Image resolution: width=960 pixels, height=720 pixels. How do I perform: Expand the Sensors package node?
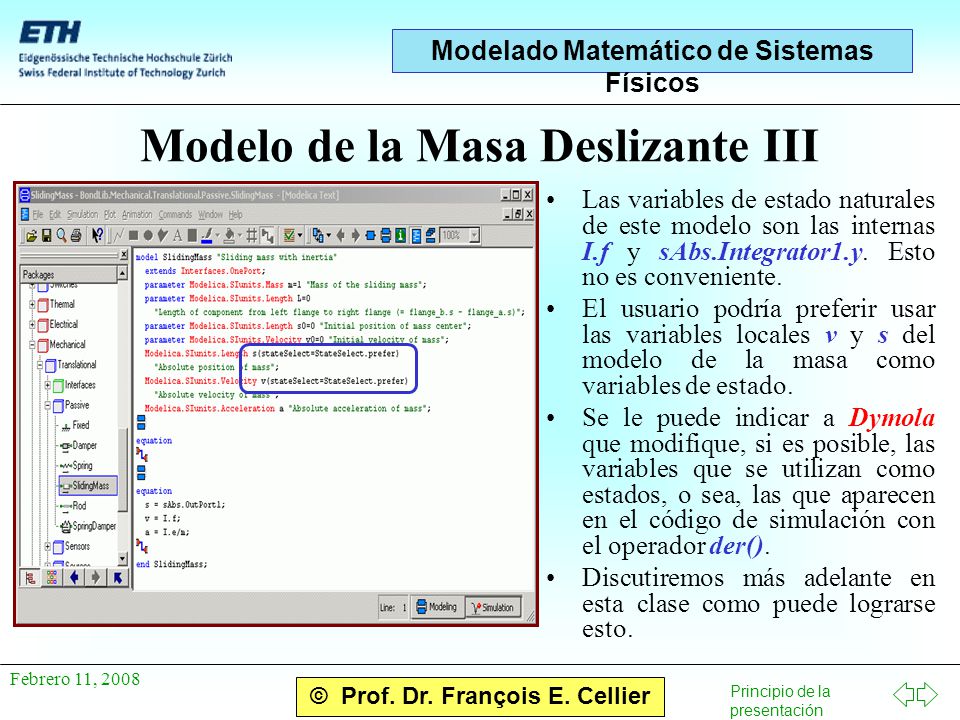(48, 546)
